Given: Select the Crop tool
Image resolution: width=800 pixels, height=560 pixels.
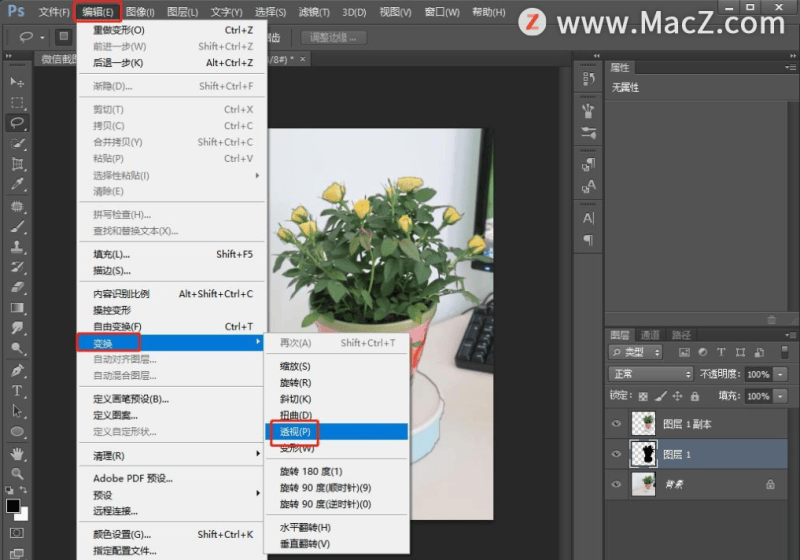Looking at the screenshot, I should click(x=17, y=164).
